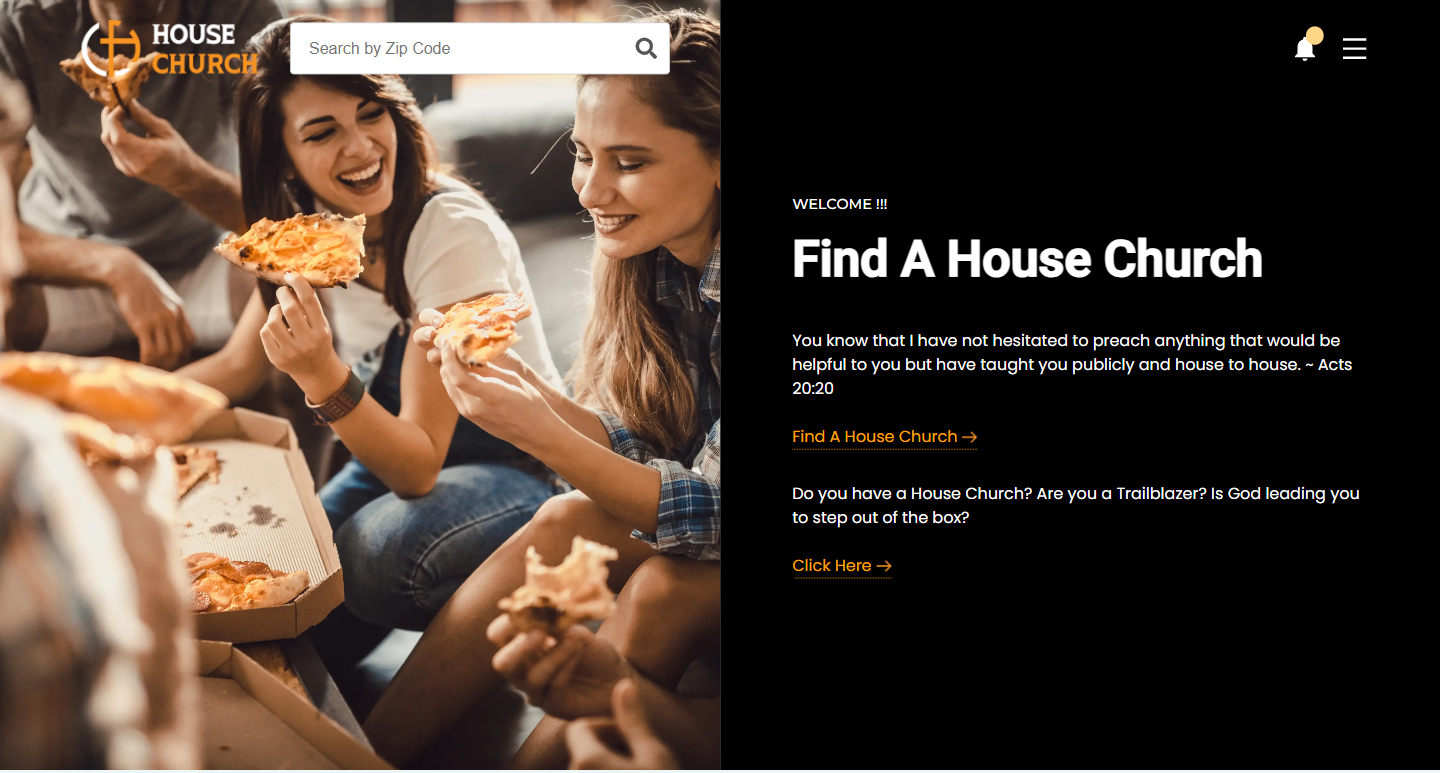
Task: Open notifications via the bell icon
Action: point(1304,49)
